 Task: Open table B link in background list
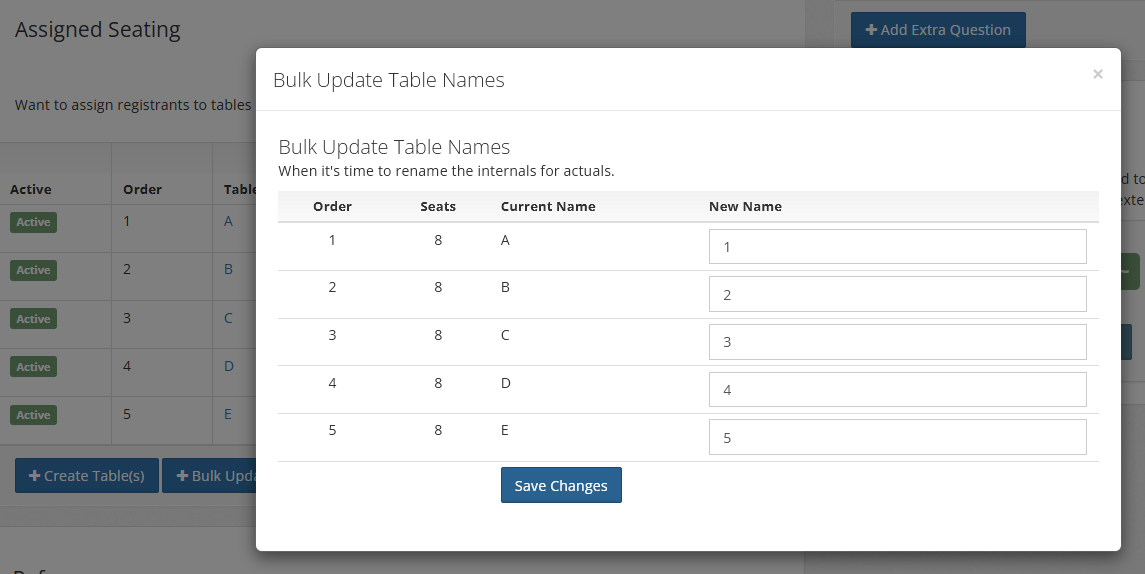click(229, 269)
